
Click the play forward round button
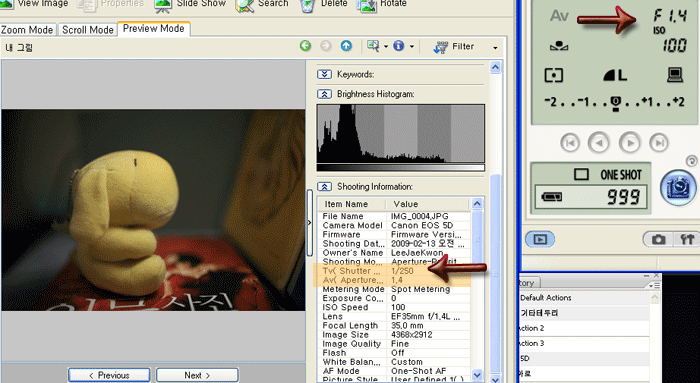(x=629, y=143)
